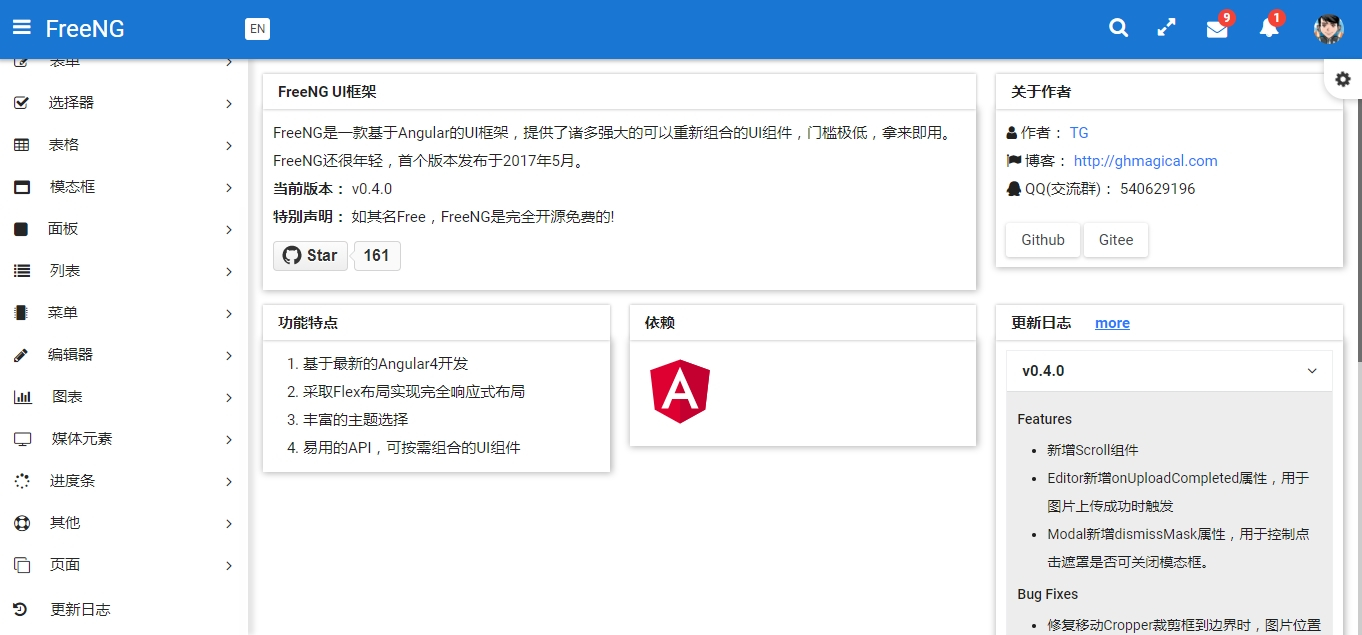
Task: Expand 菜单 chevron arrow
Action: click(229, 314)
